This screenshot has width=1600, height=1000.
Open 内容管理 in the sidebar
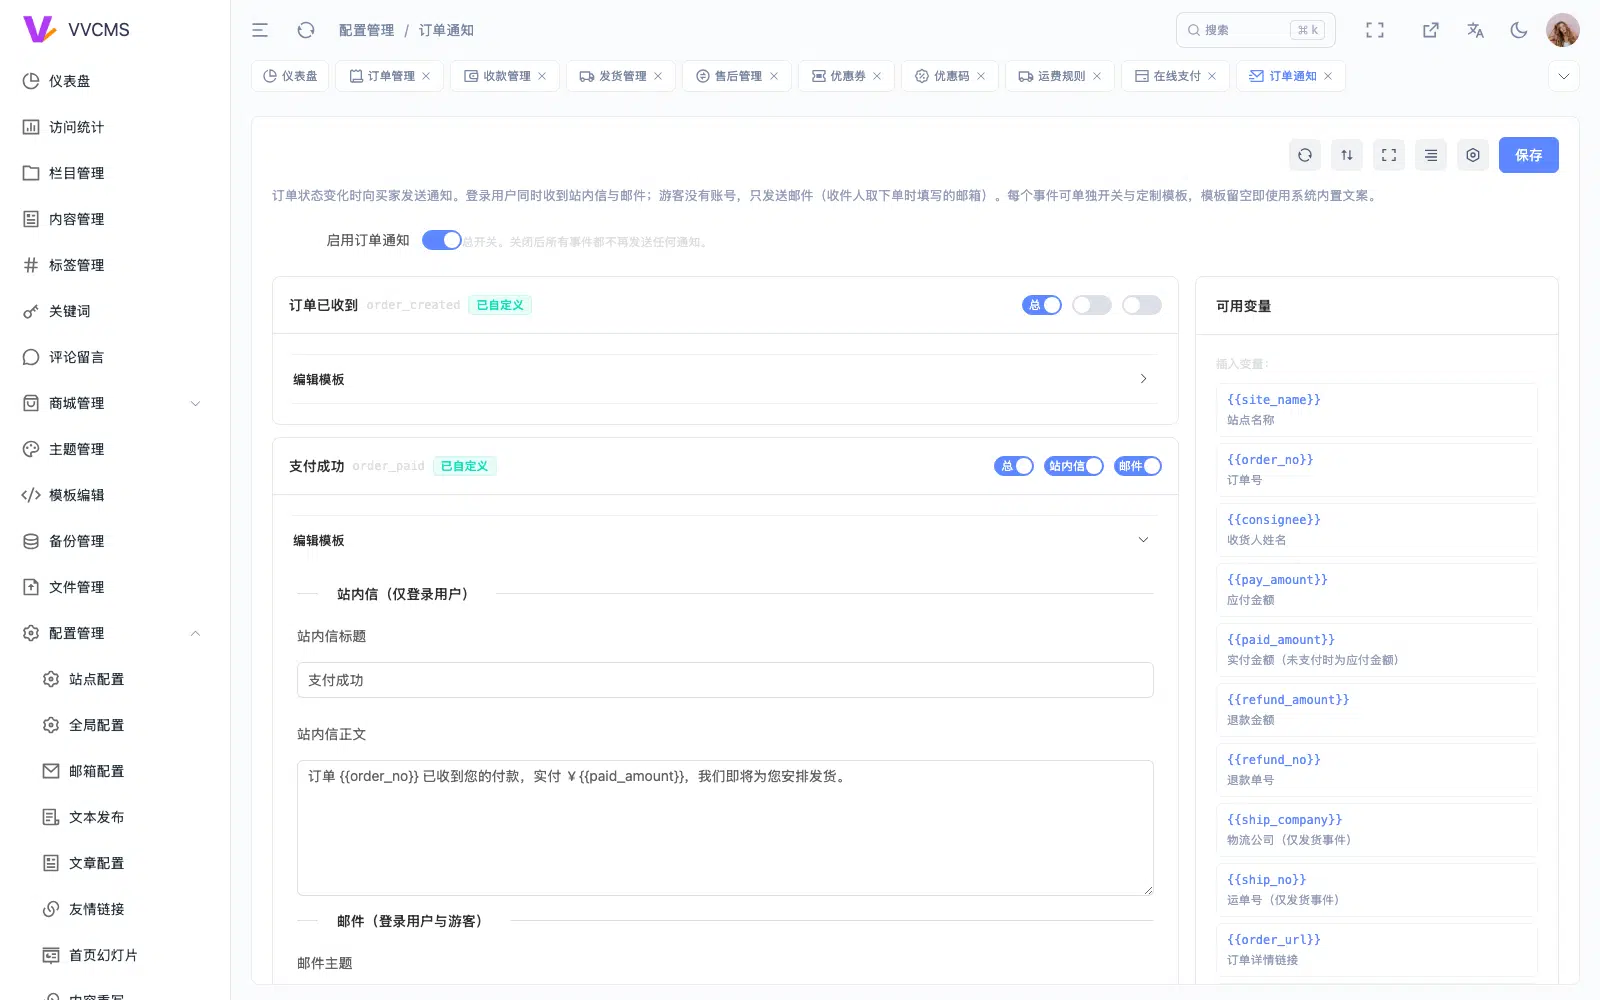[x=115, y=219]
